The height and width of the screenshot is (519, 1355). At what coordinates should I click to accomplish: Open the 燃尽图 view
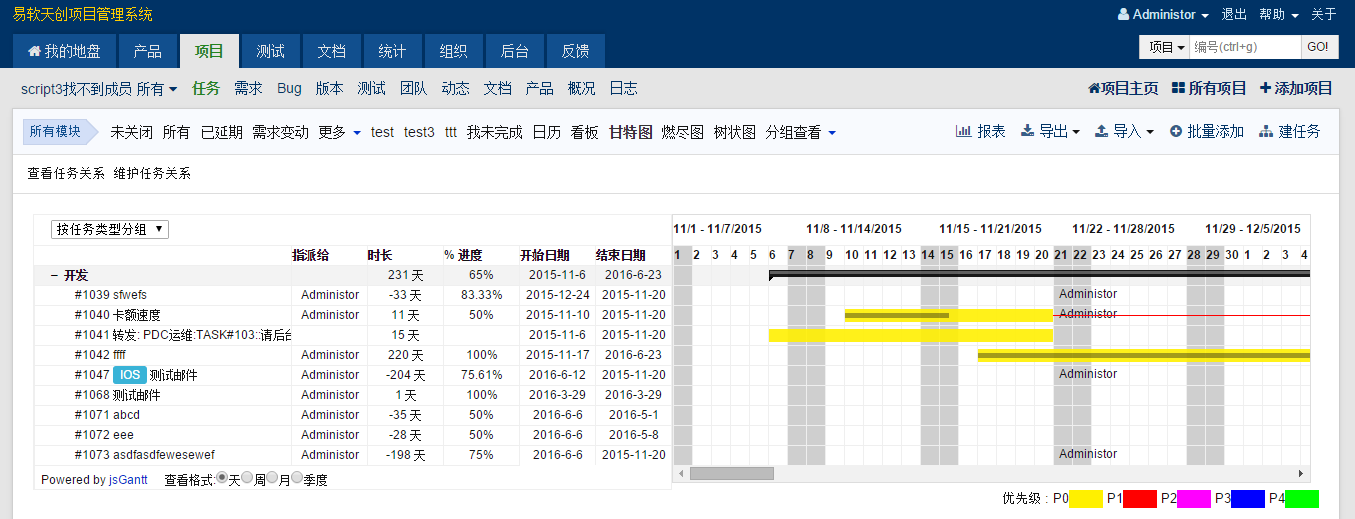[x=682, y=132]
